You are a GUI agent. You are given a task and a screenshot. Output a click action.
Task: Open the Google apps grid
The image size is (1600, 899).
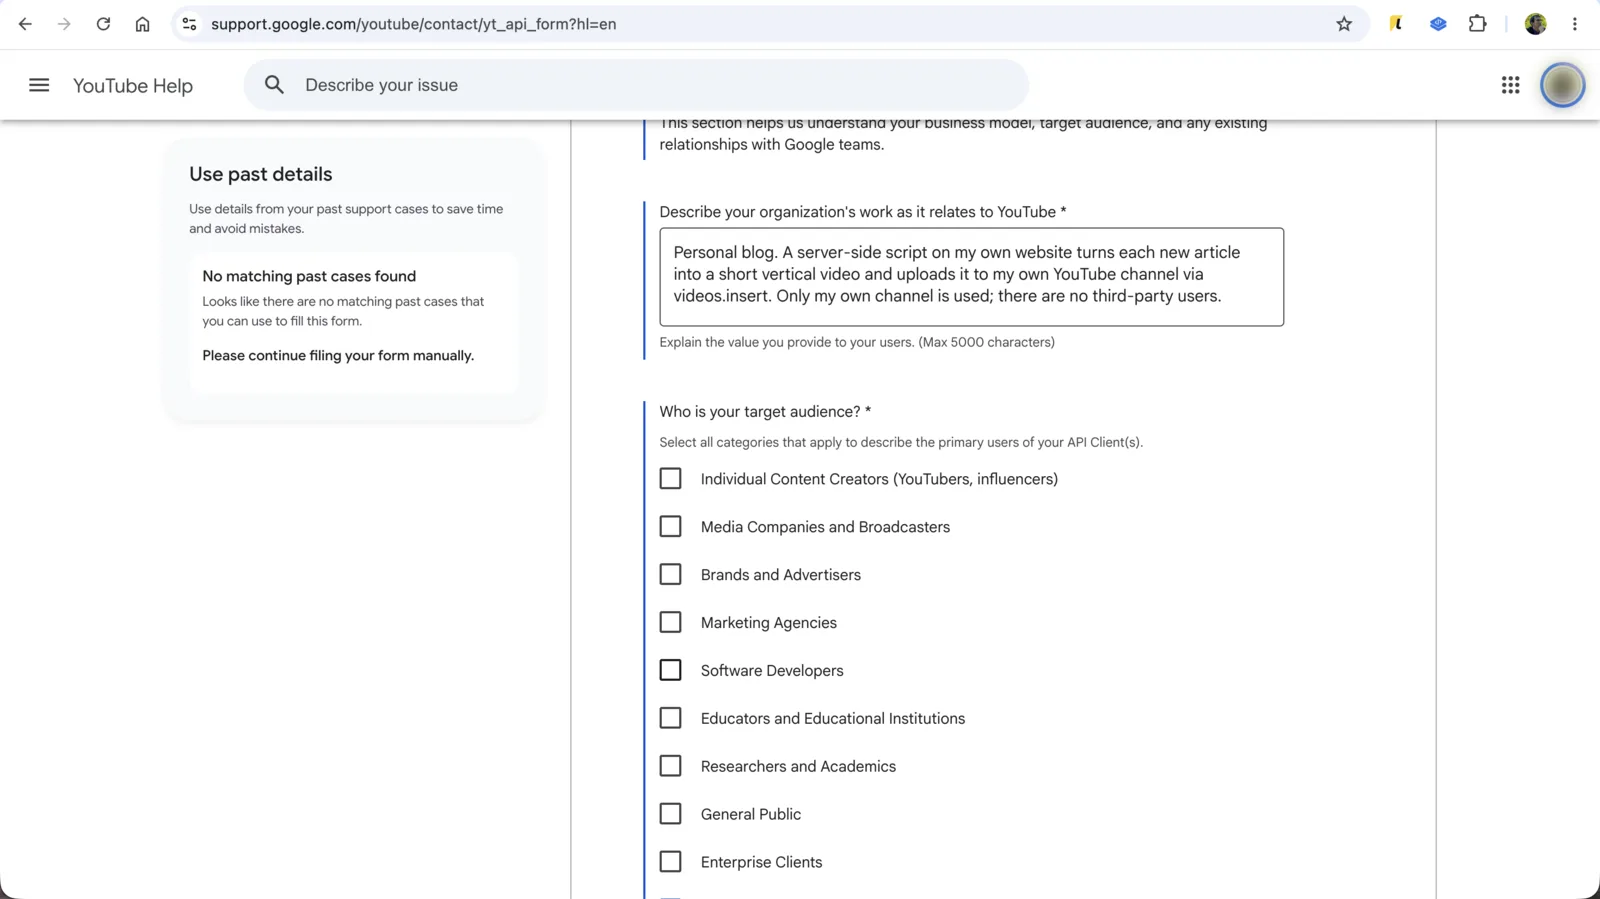(x=1510, y=85)
